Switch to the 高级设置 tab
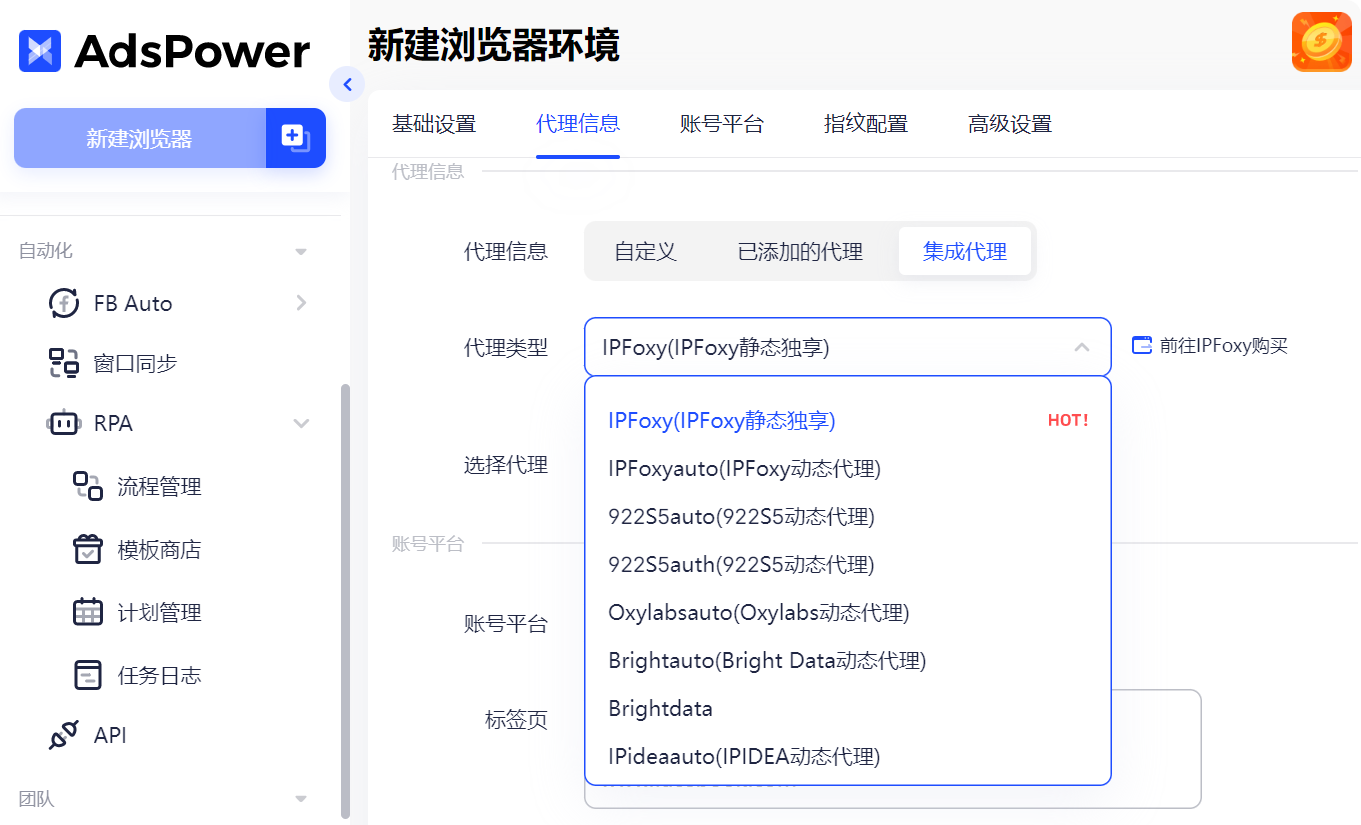 1010,124
